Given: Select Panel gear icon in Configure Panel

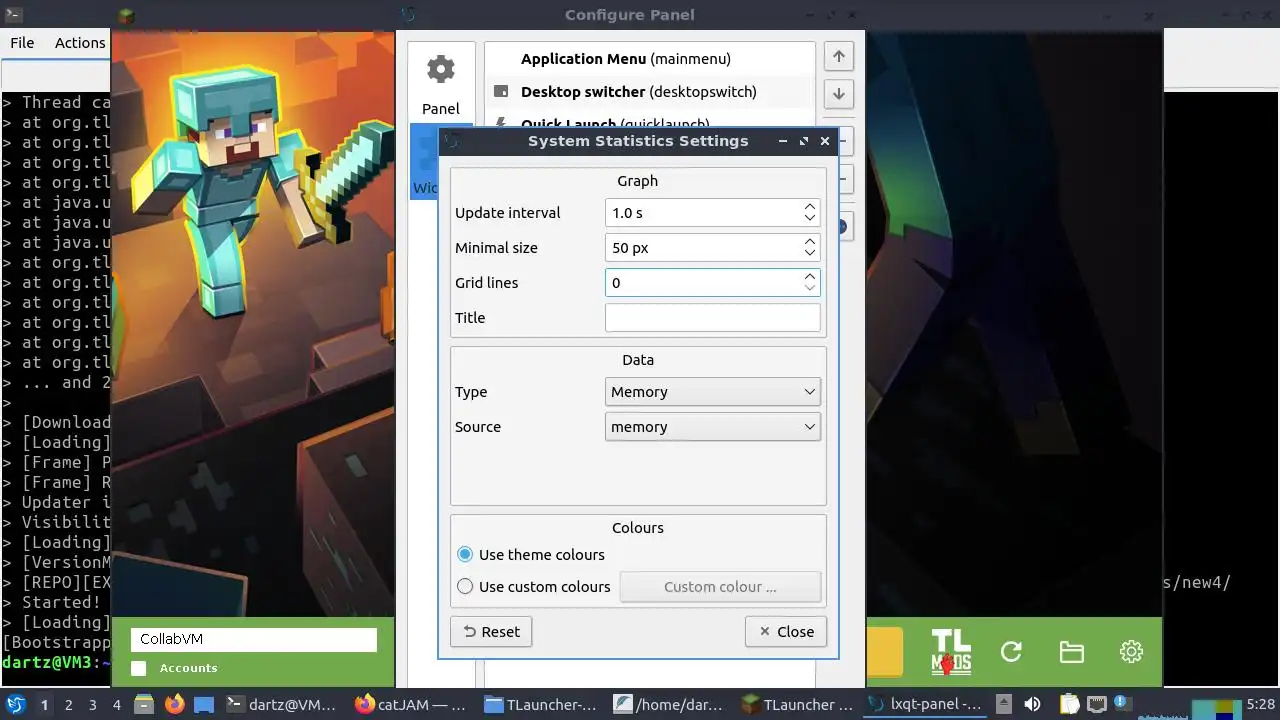Looking at the screenshot, I should click(x=441, y=69).
